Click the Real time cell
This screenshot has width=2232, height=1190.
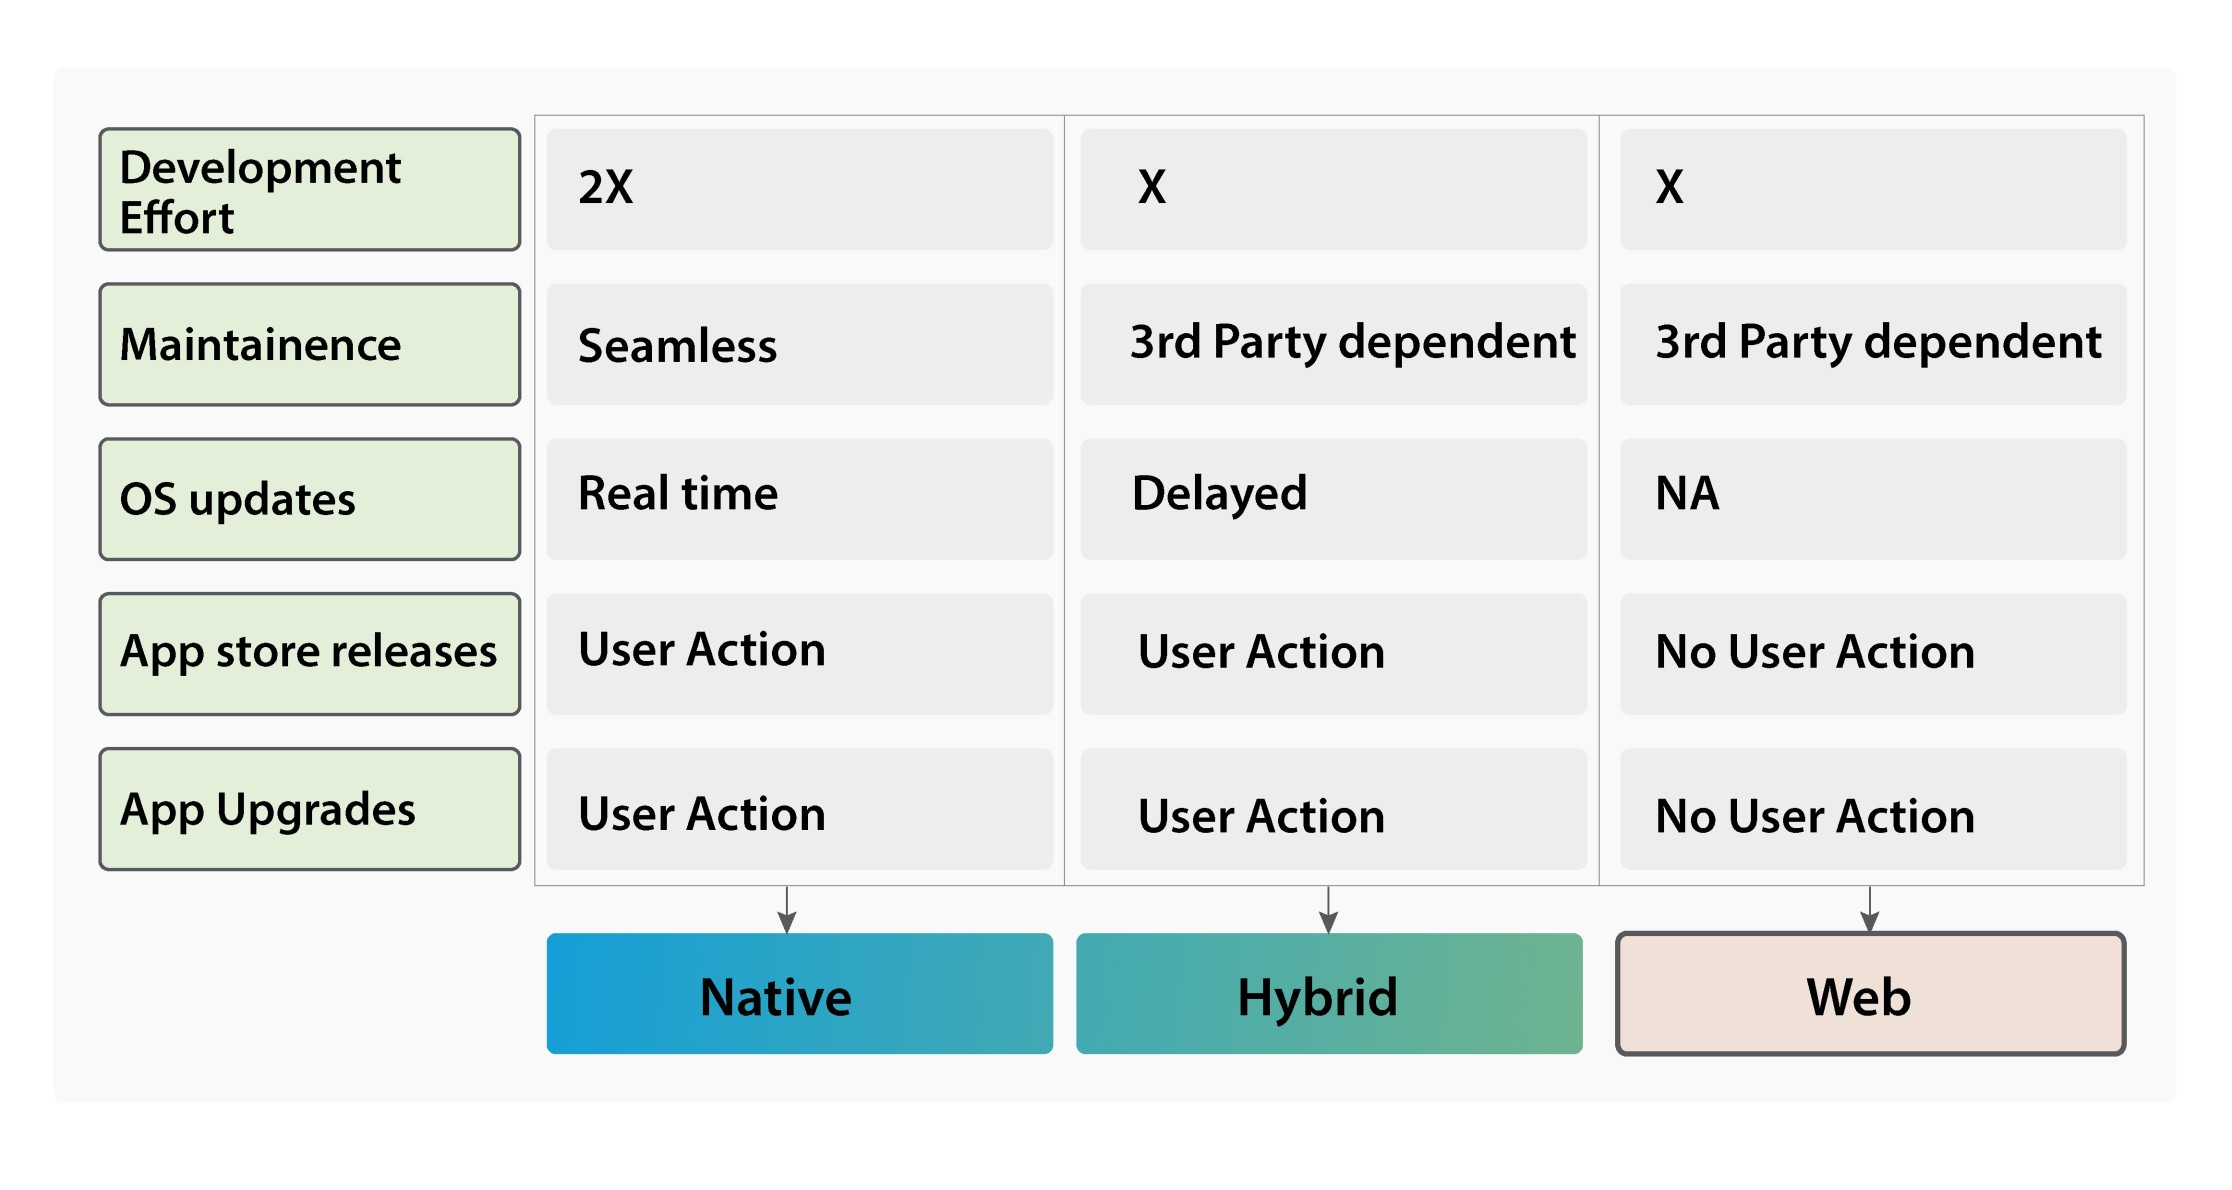[799, 499]
